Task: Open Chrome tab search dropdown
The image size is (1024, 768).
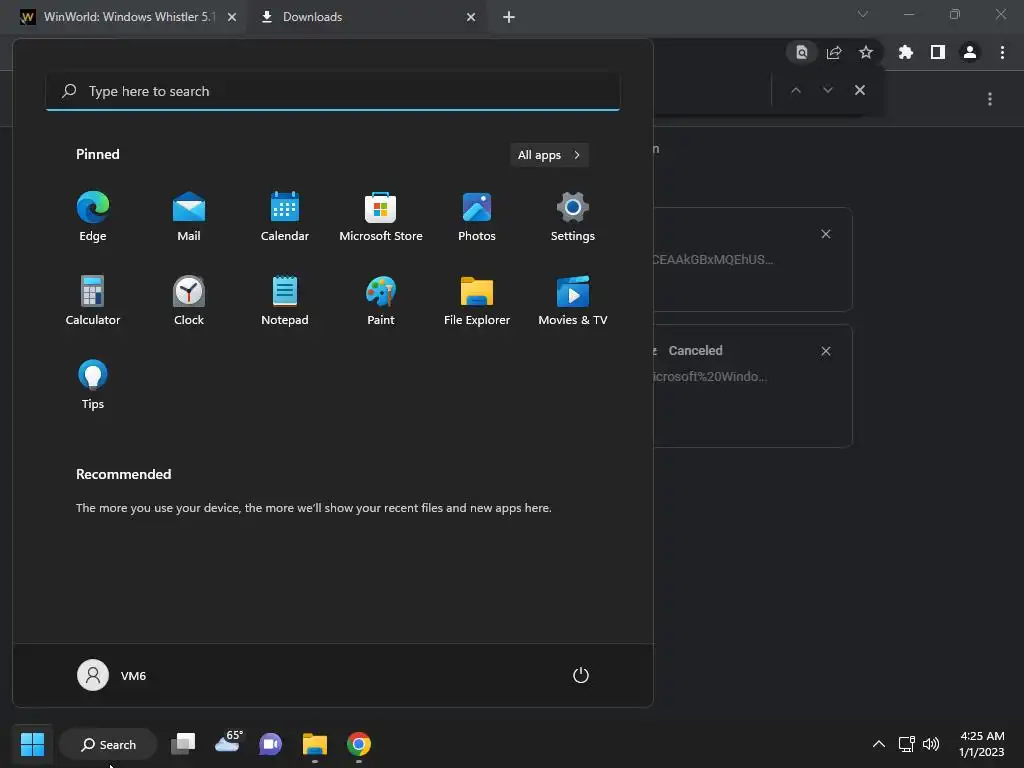Action: pyautogui.click(x=863, y=14)
